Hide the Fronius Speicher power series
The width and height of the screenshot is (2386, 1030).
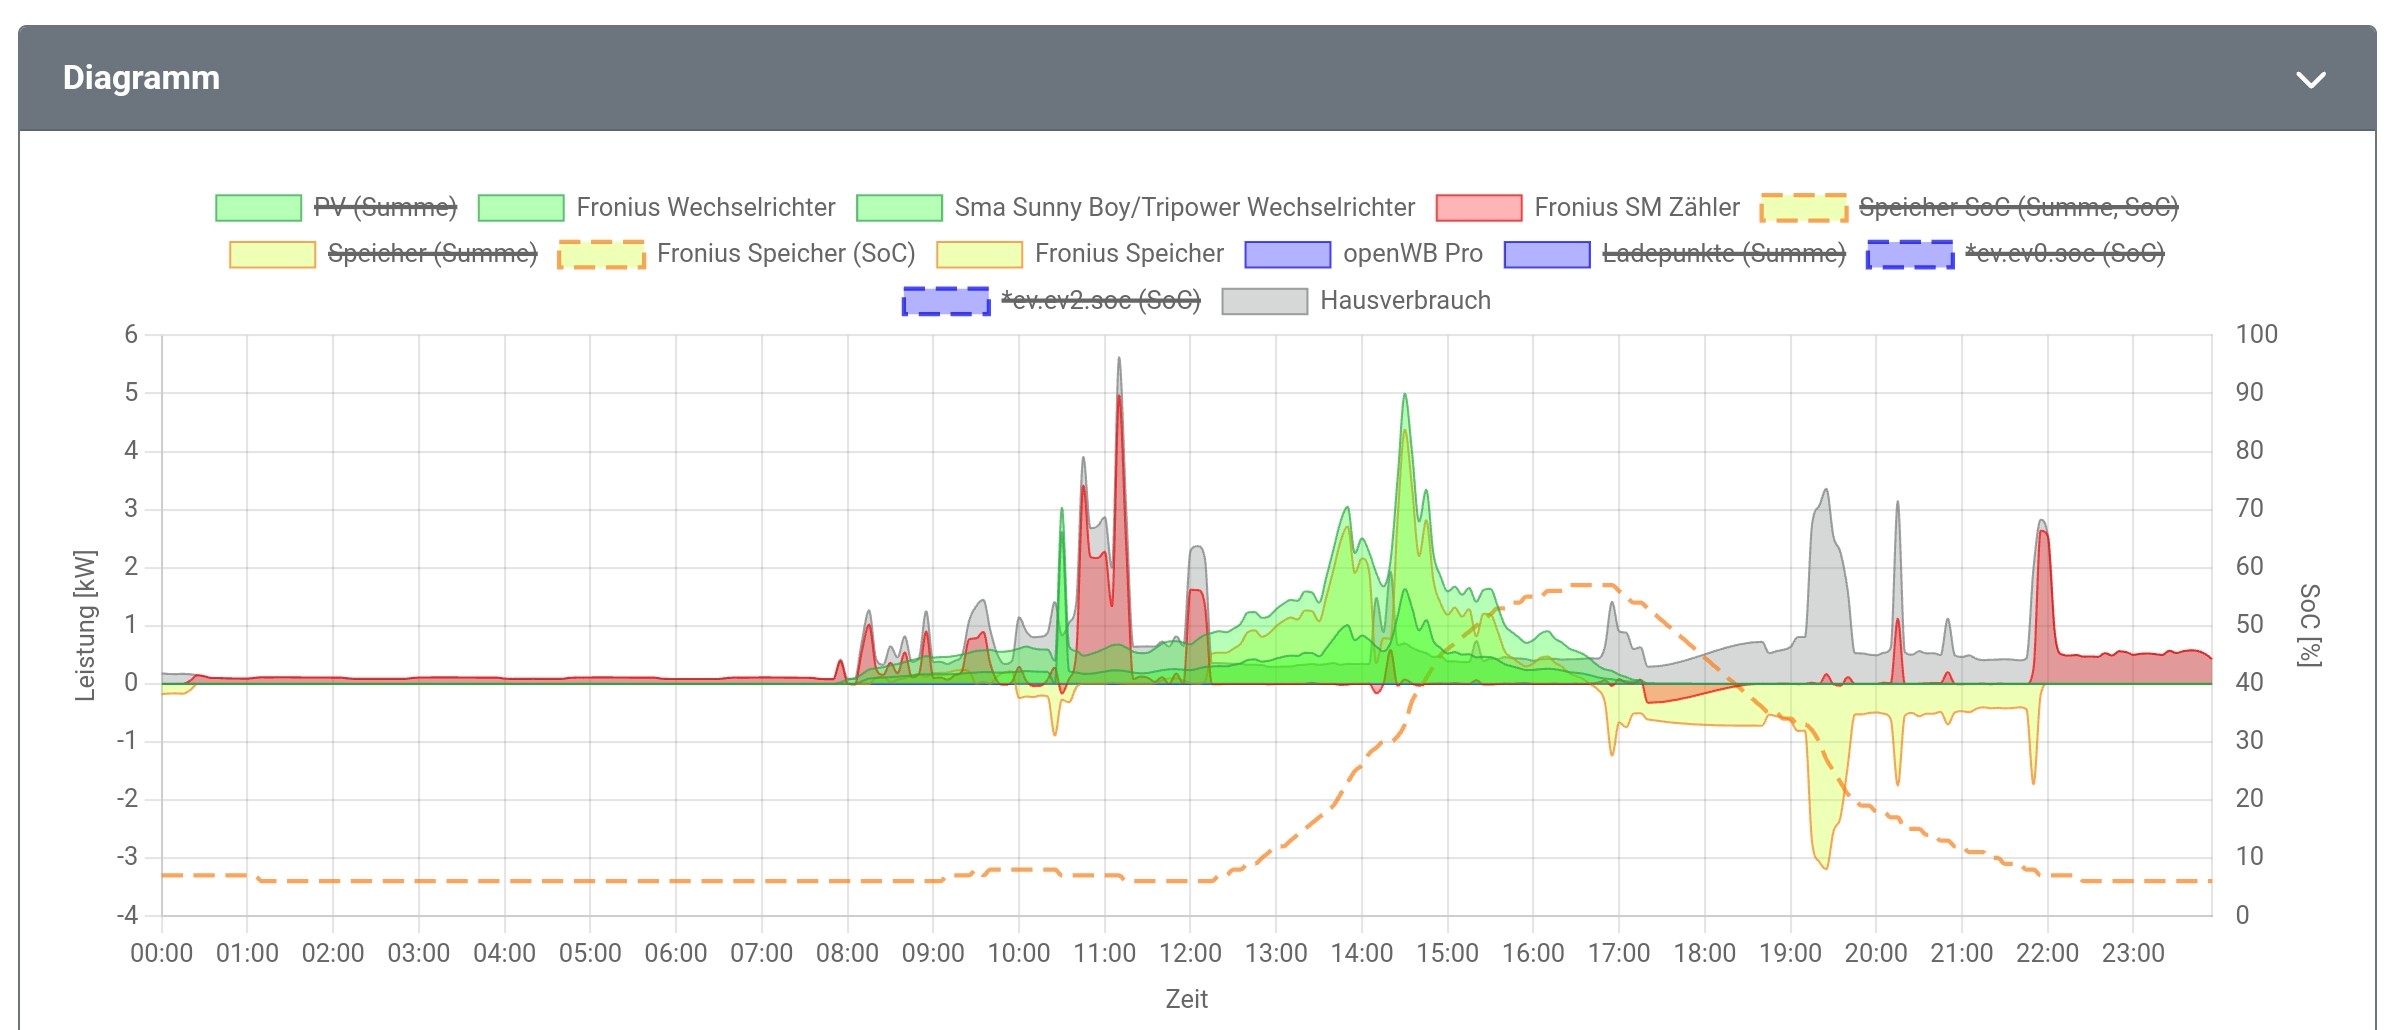pos(1129,254)
